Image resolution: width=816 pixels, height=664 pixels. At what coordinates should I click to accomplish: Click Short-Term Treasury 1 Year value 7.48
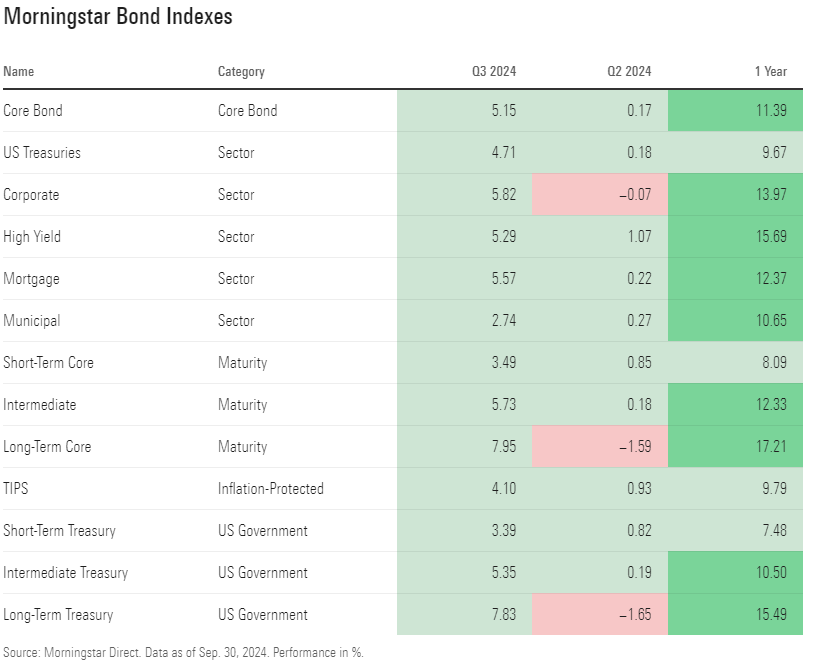coord(773,531)
